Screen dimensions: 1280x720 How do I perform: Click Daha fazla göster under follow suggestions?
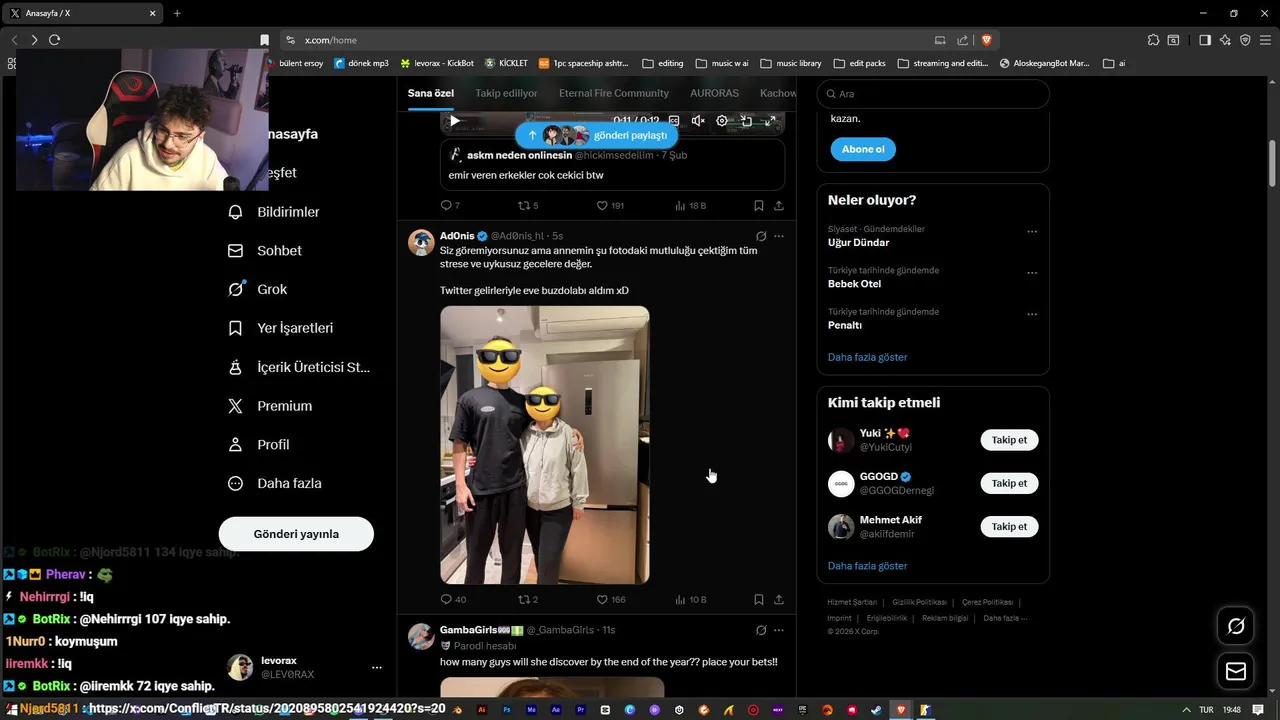click(867, 566)
